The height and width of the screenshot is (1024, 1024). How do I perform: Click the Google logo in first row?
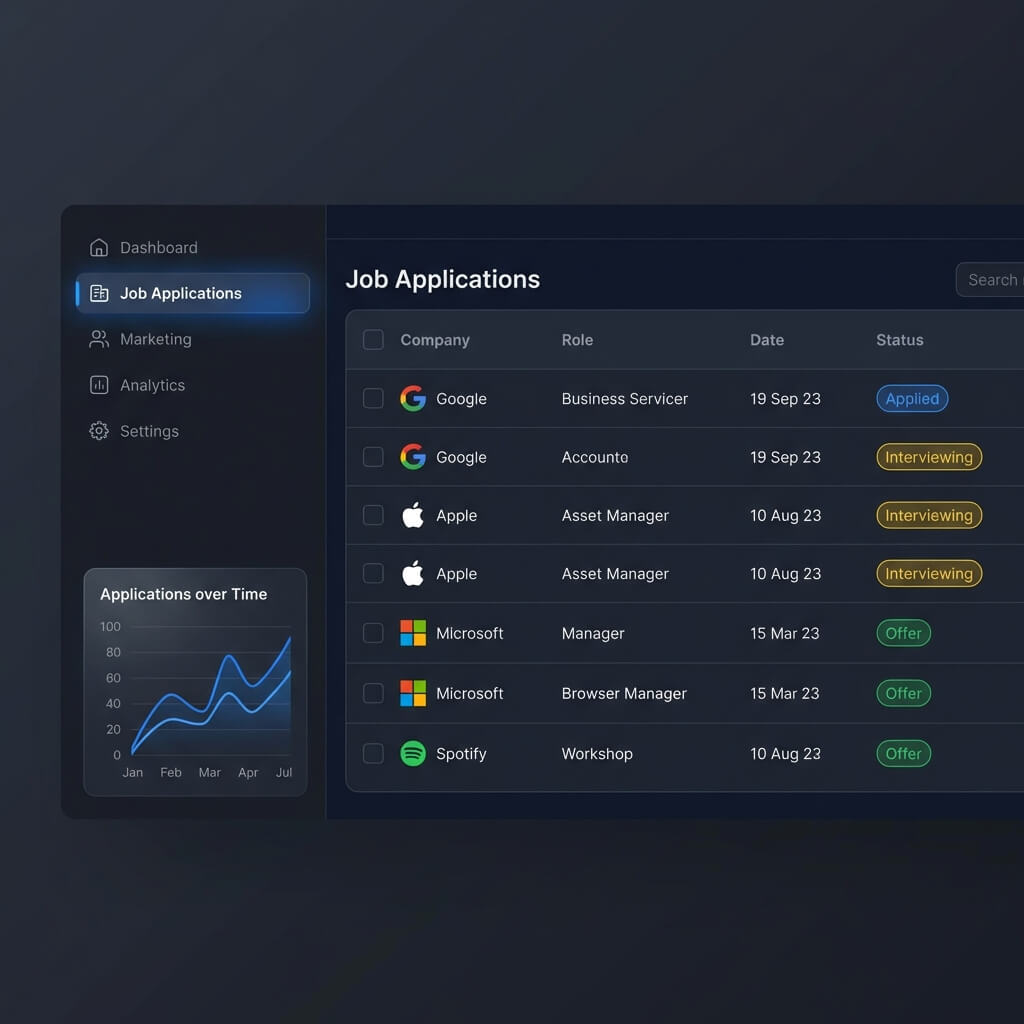click(413, 398)
